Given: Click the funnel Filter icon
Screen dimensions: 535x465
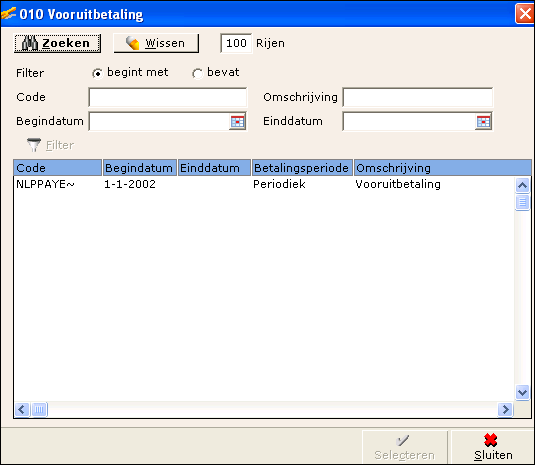Looking at the screenshot, I should click(x=34, y=145).
